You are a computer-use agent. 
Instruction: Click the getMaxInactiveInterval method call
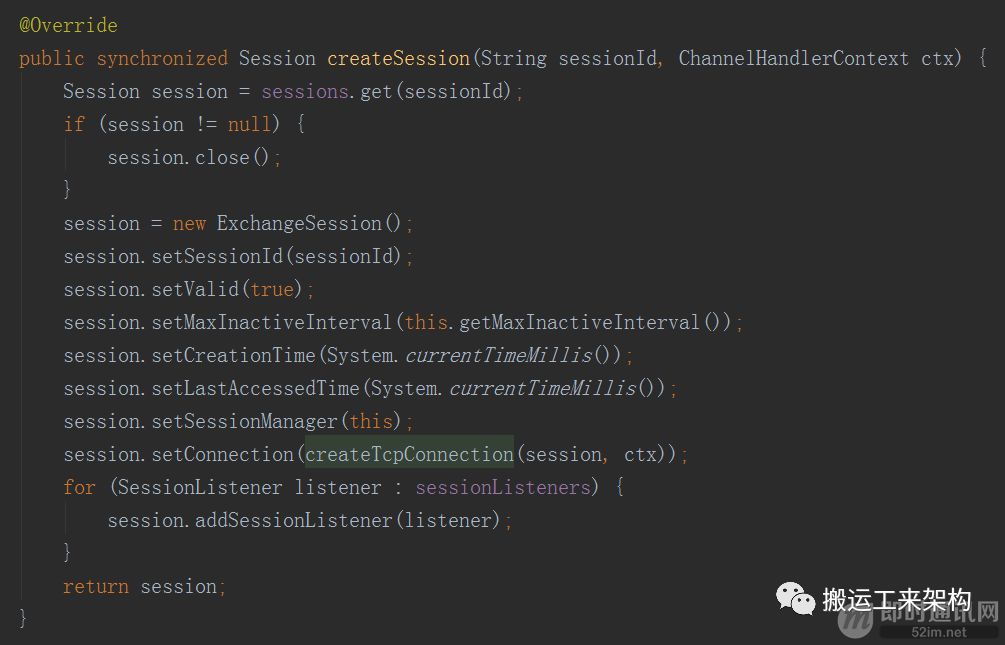(x=580, y=322)
